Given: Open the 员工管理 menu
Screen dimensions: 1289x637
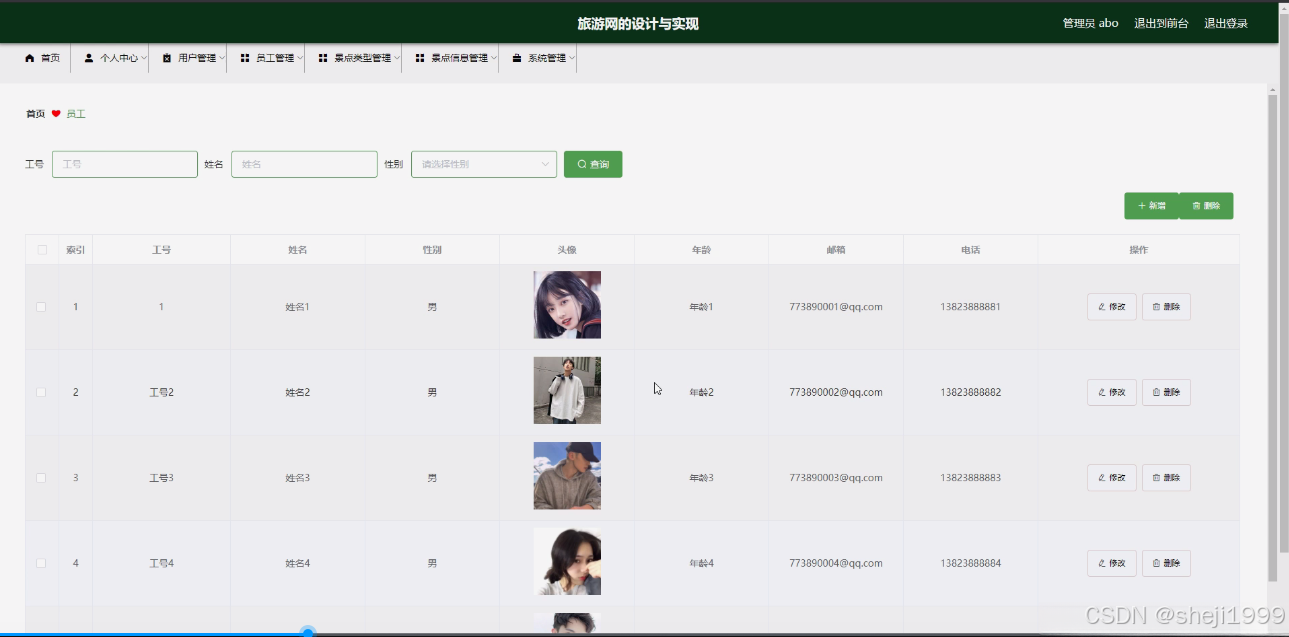Looking at the screenshot, I should coord(271,58).
